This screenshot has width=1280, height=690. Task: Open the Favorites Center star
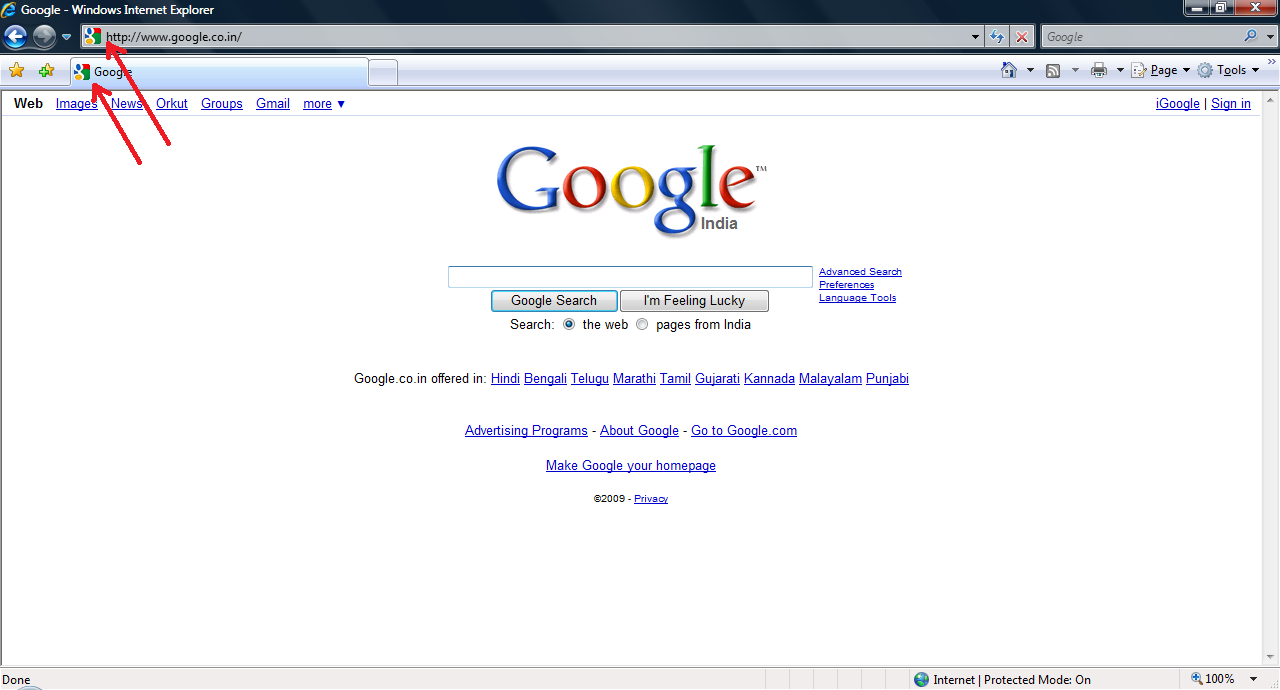coord(16,71)
